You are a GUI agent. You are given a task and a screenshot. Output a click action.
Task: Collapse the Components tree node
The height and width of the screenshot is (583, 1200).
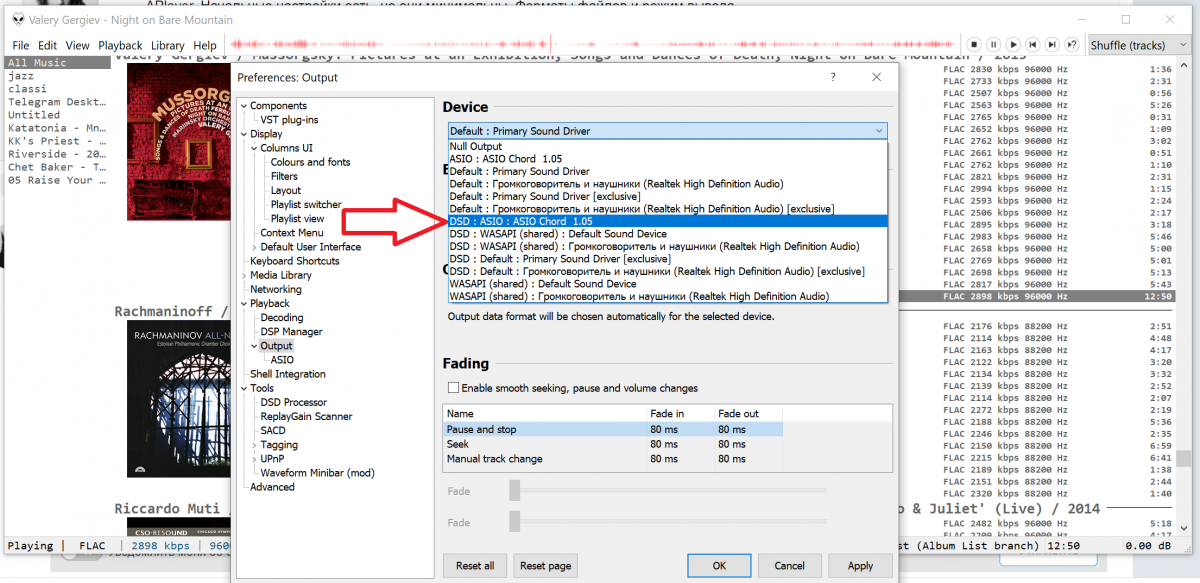pos(244,106)
